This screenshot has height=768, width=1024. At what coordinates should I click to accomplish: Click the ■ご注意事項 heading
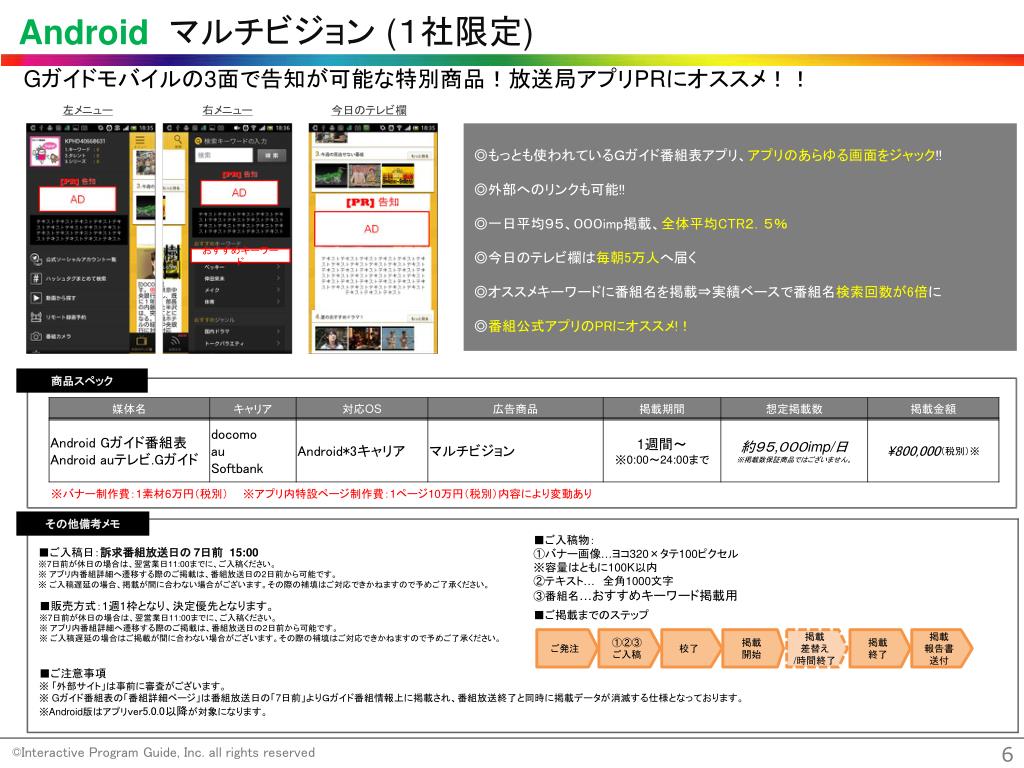tap(73, 673)
